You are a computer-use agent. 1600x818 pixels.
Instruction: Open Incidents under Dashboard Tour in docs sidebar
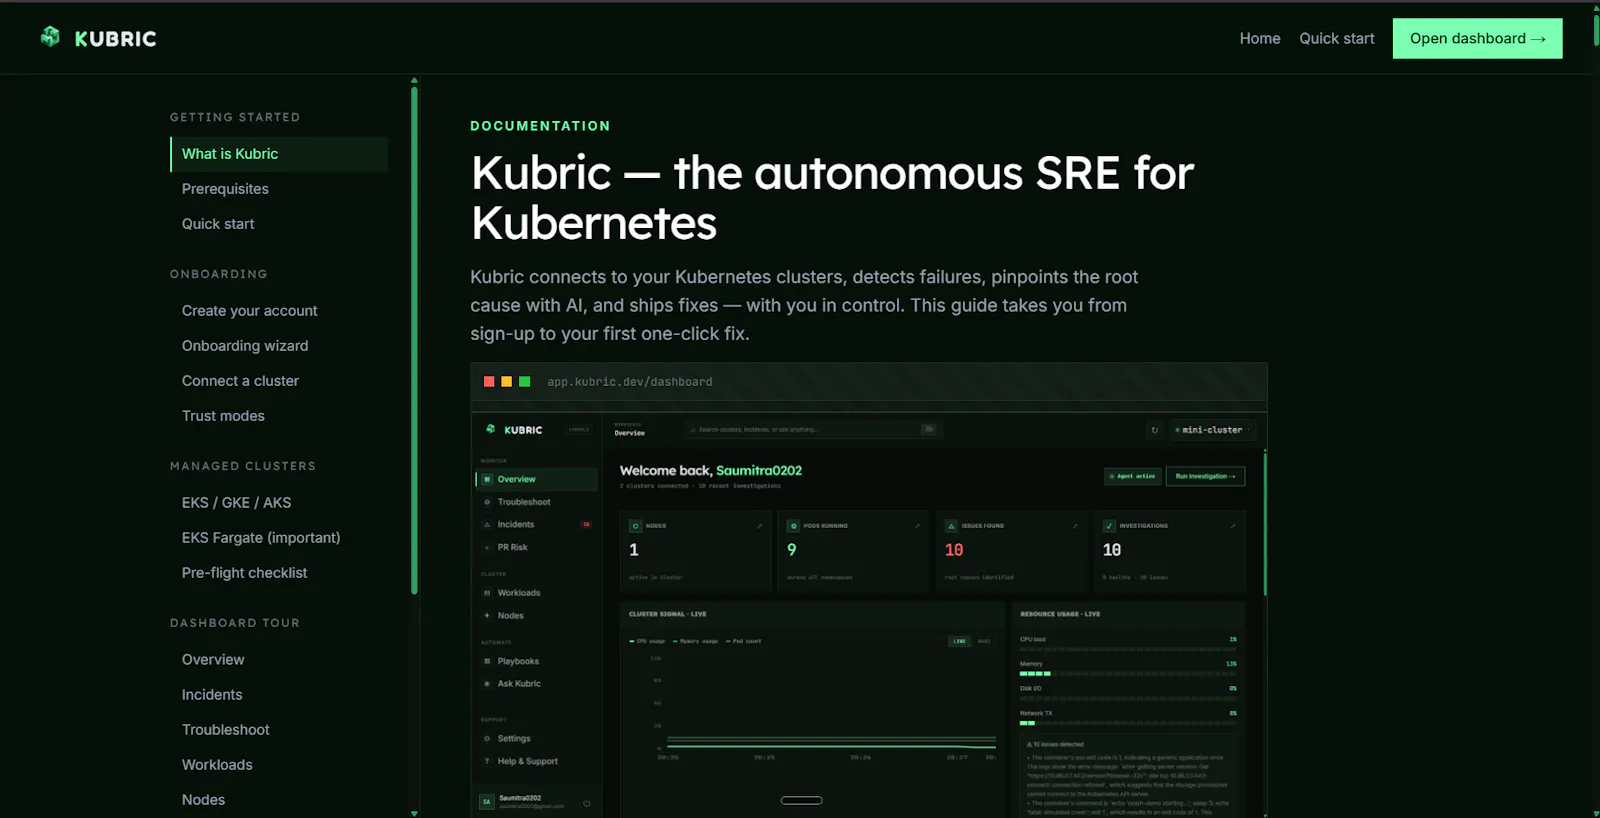click(x=212, y=695)
